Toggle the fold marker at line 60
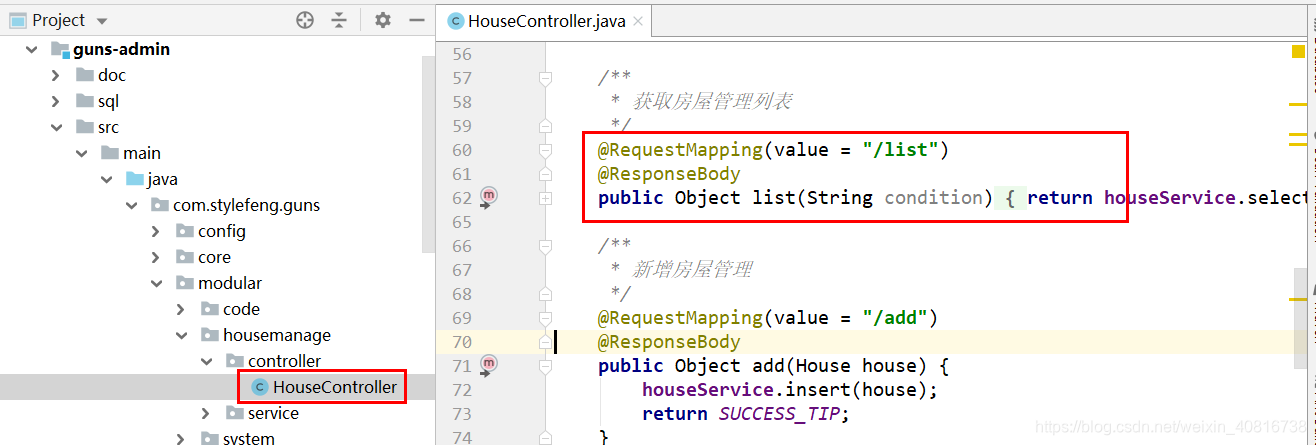 coord(545,150)
